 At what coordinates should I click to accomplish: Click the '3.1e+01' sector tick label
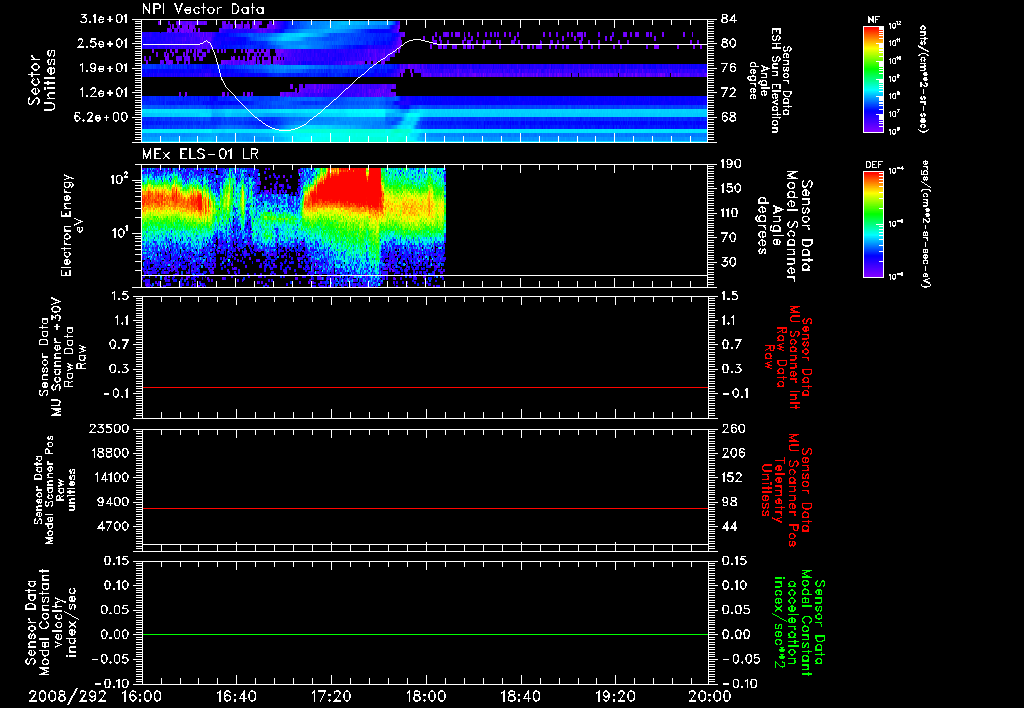(103, 19)
